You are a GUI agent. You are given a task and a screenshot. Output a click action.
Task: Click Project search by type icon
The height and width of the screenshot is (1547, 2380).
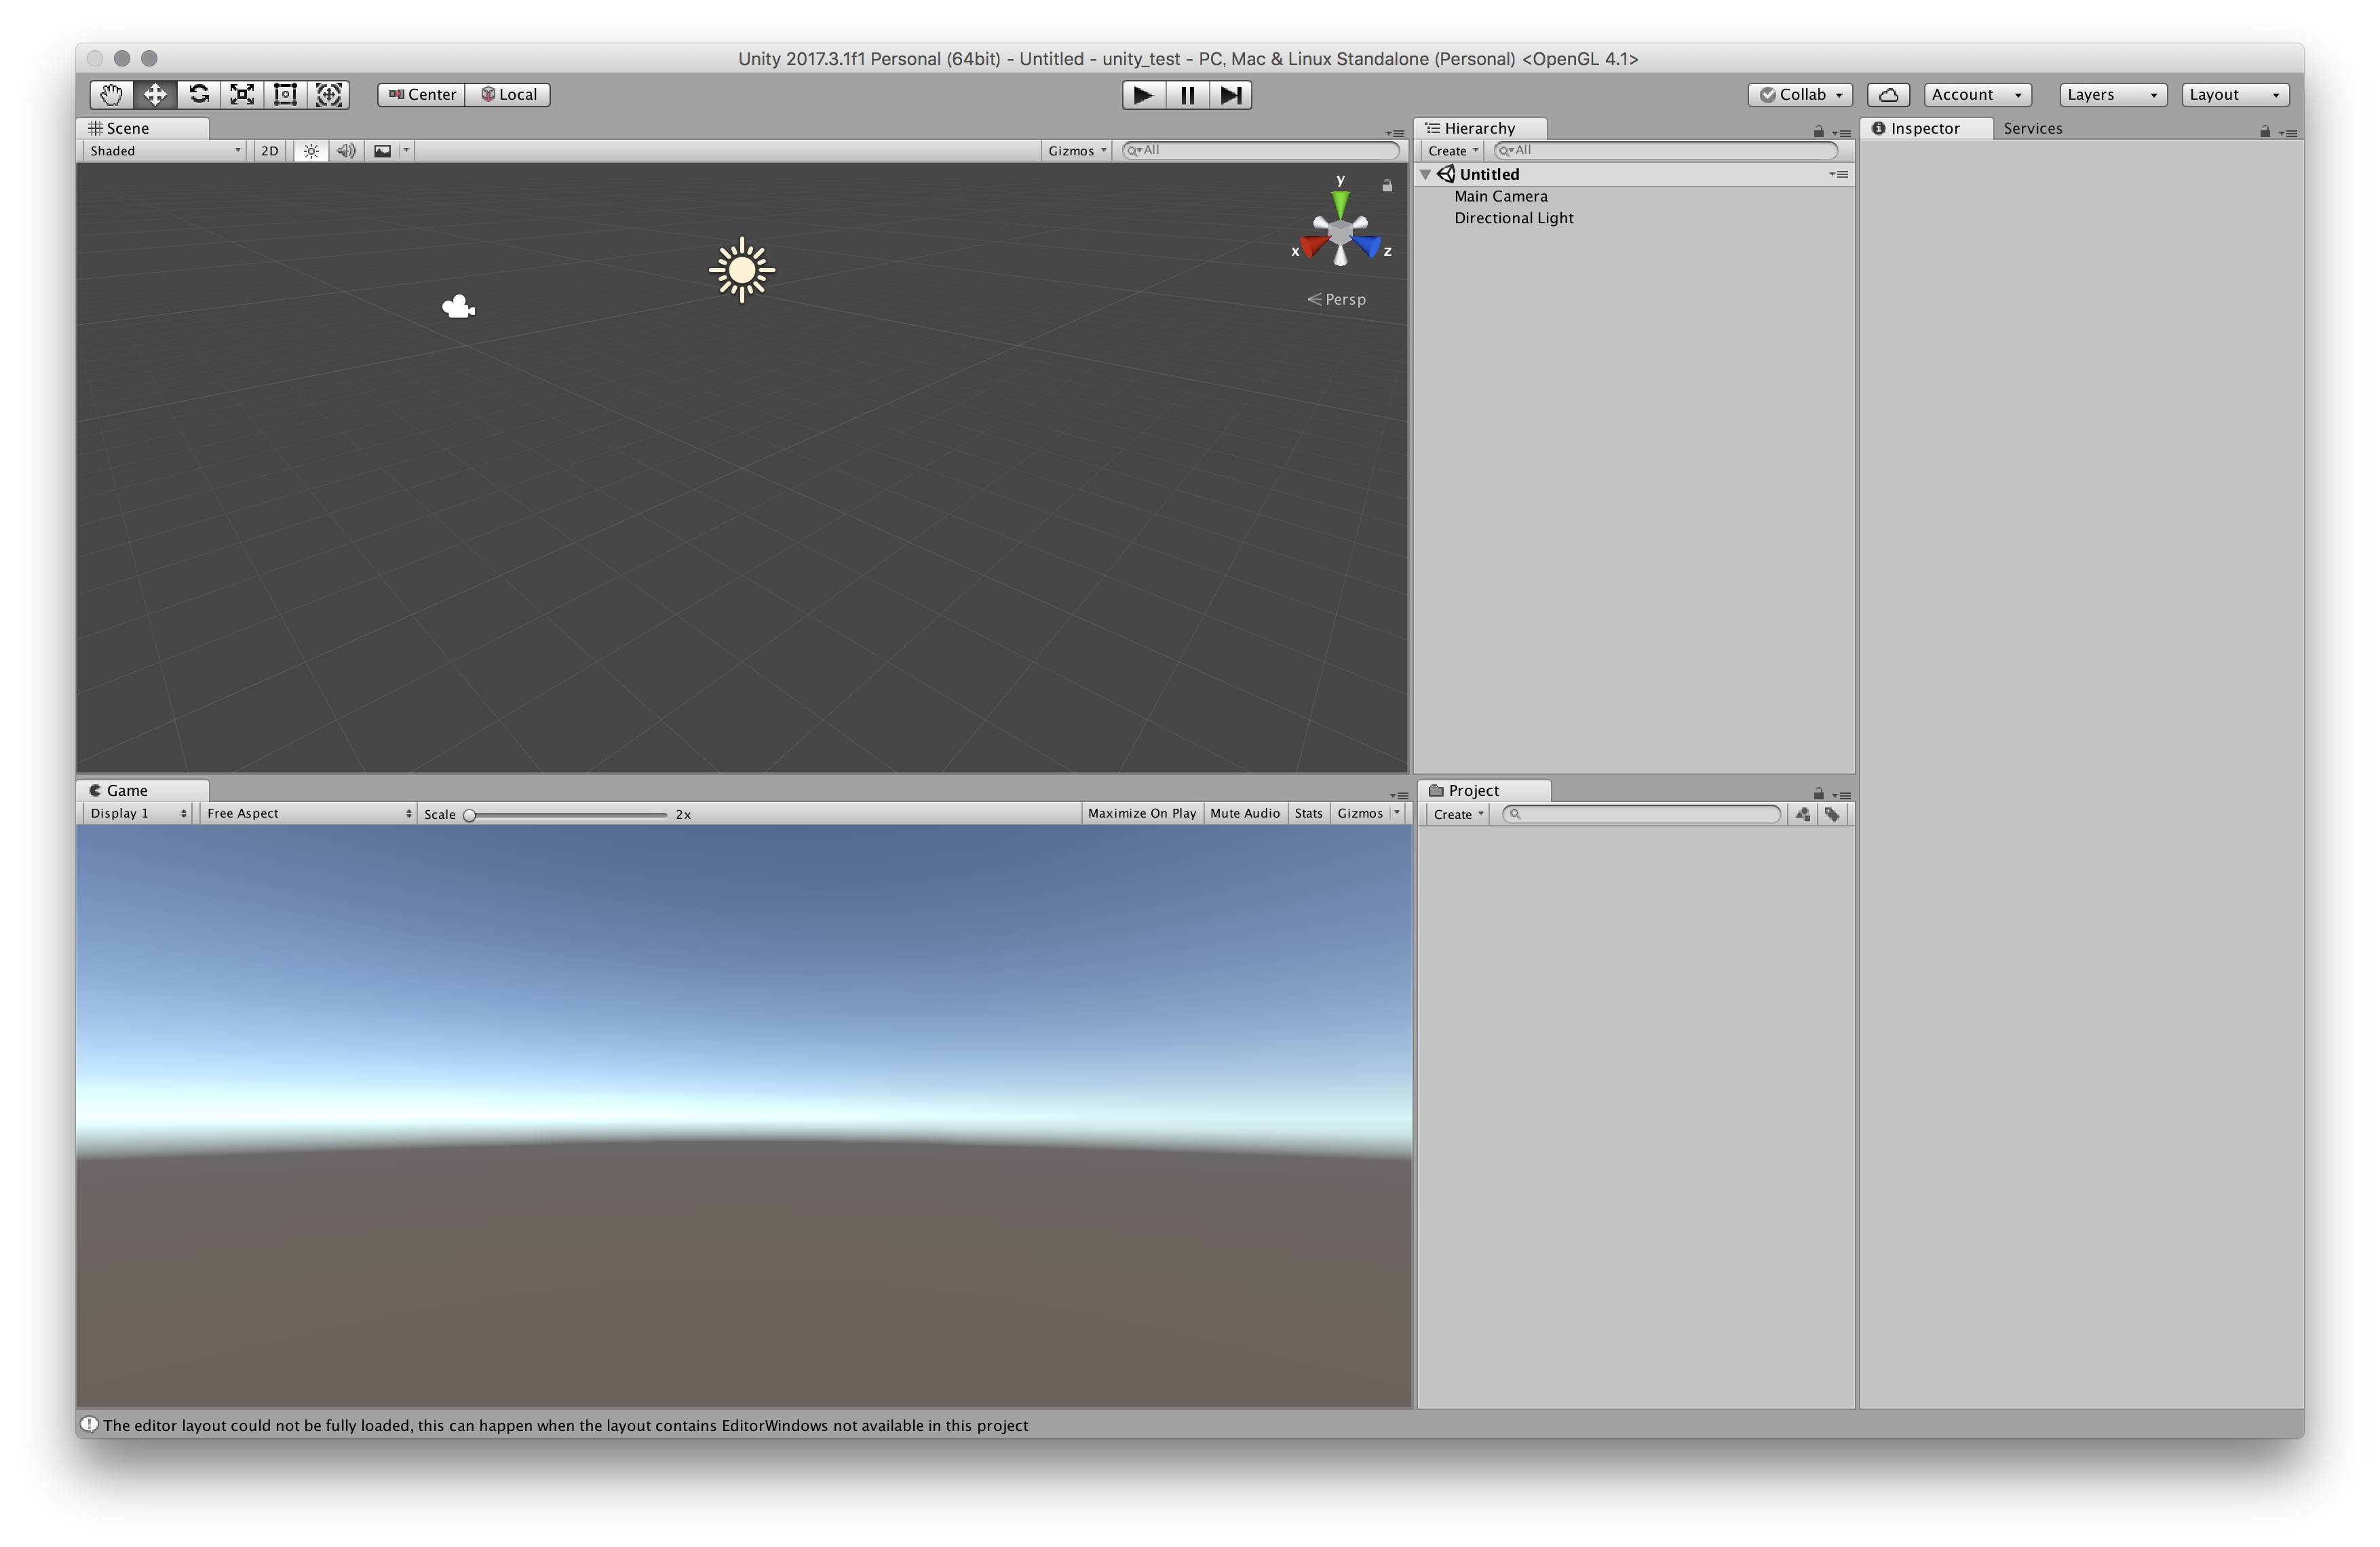(1802, 814)
